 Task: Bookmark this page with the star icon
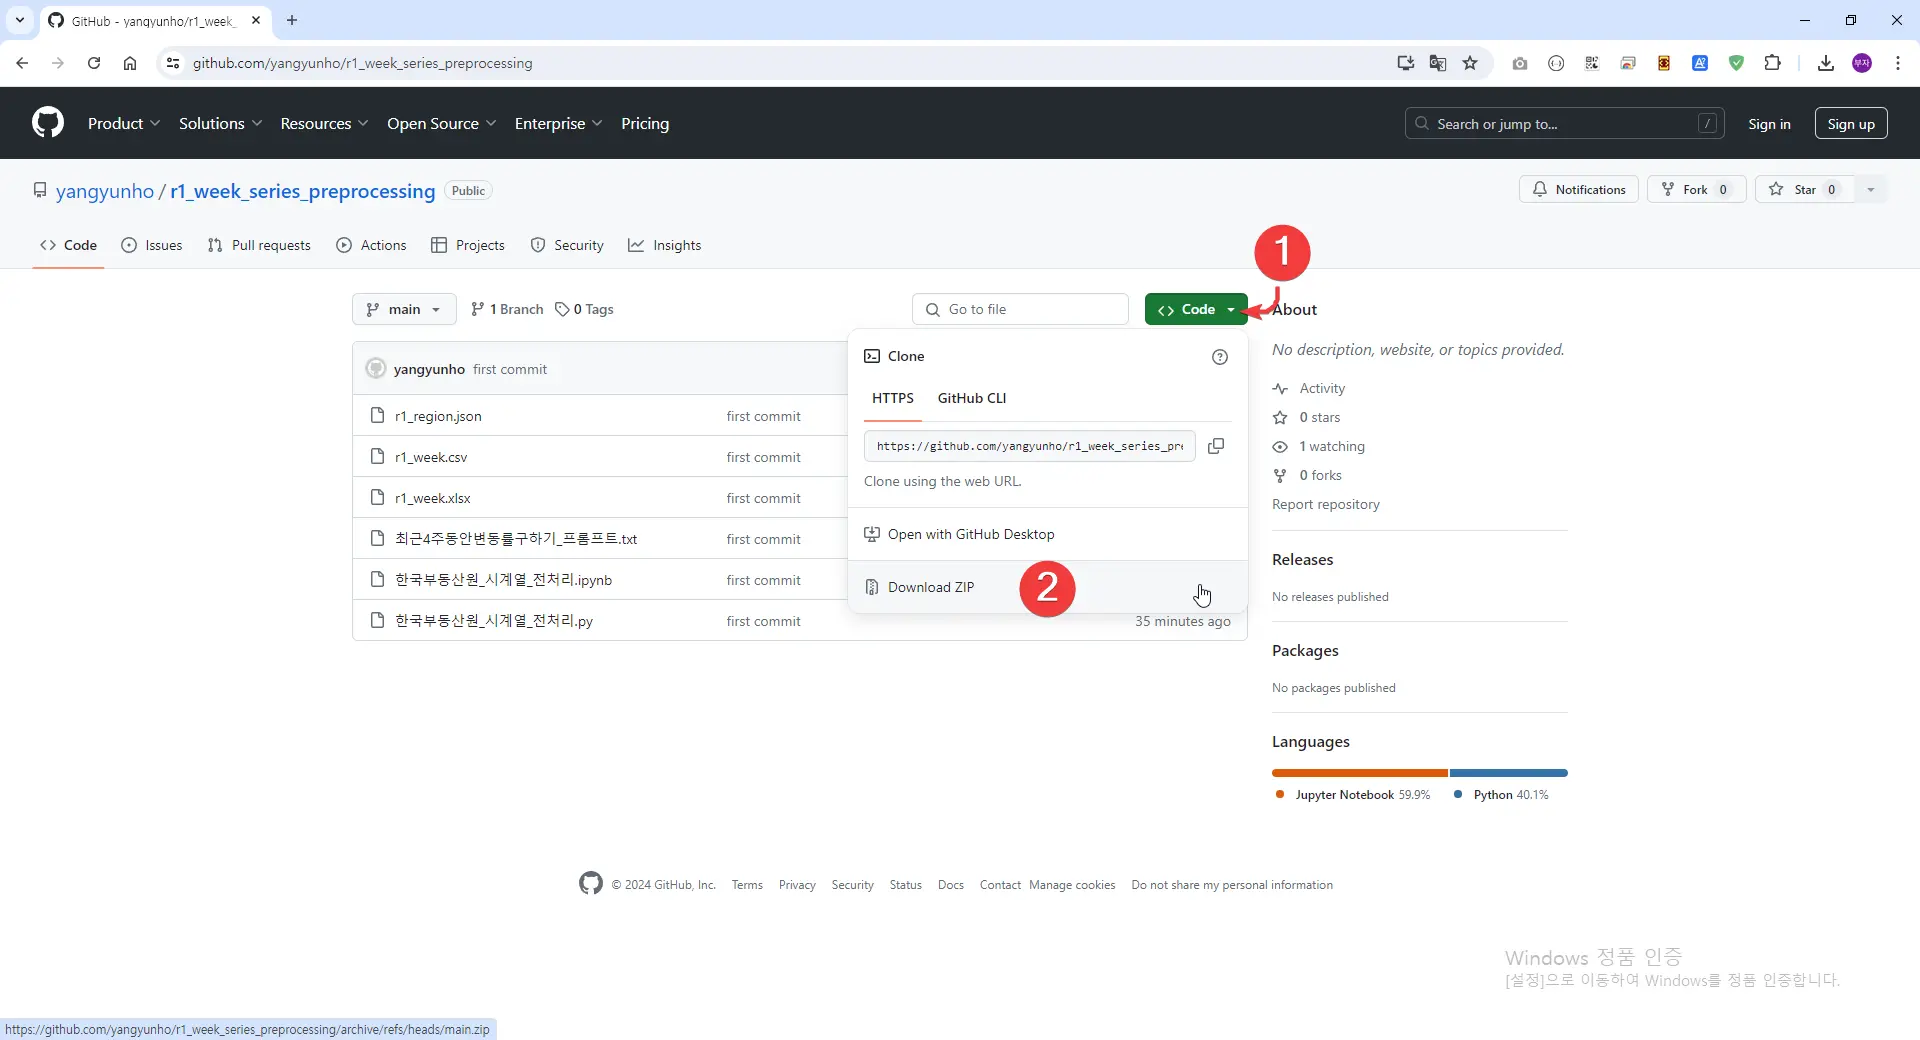(x=1470, y=63)
